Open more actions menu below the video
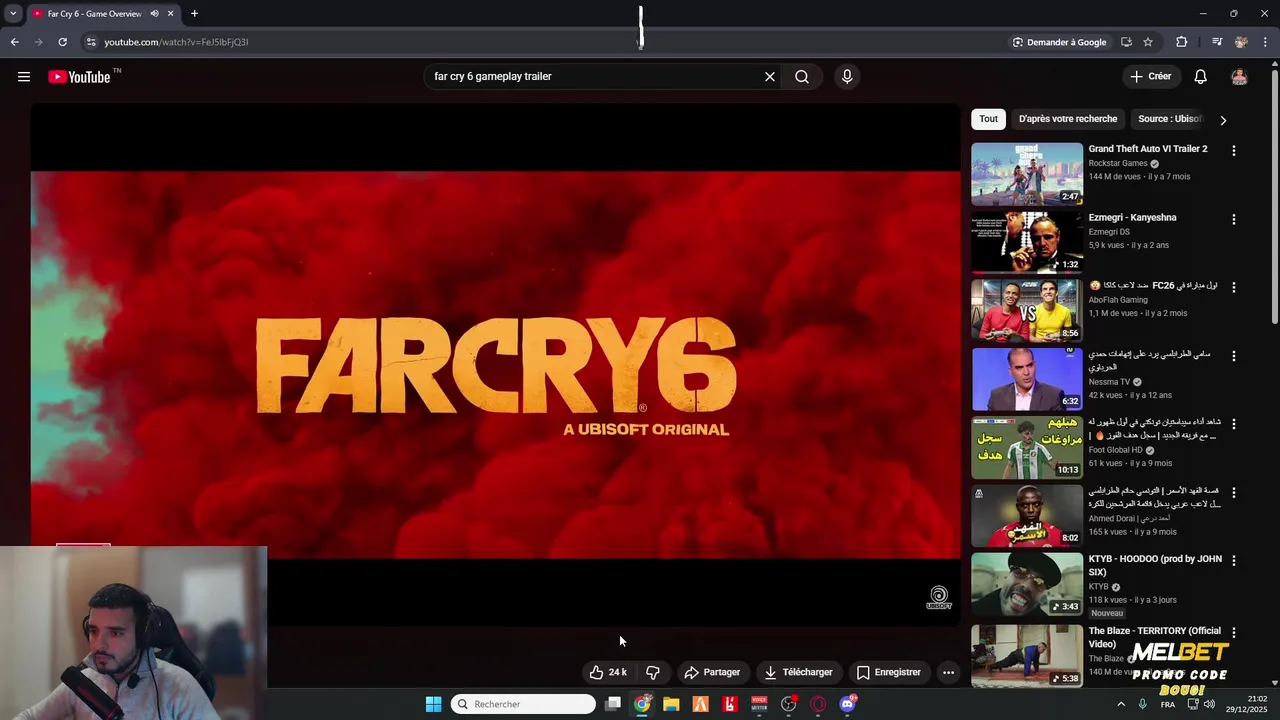 (948, 672)
